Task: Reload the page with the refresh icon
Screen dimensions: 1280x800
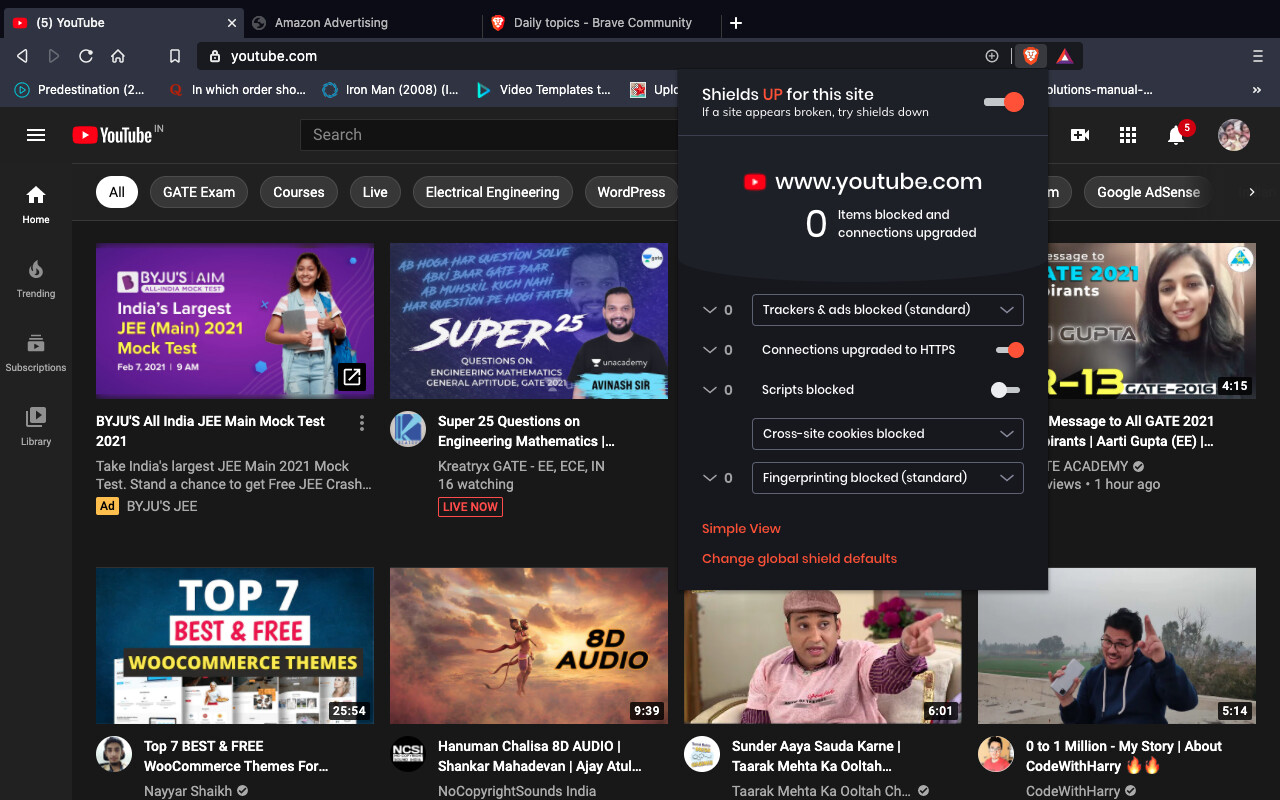Action: [x=86, y=56]
